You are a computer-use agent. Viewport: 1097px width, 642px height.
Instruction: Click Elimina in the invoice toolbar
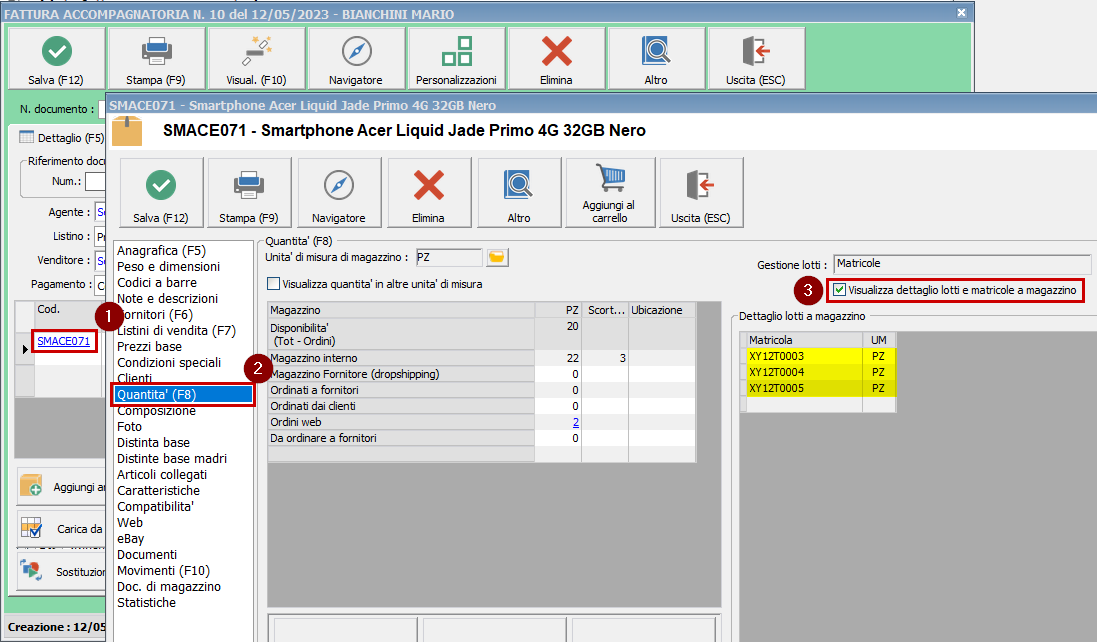(x=556, y=59)
